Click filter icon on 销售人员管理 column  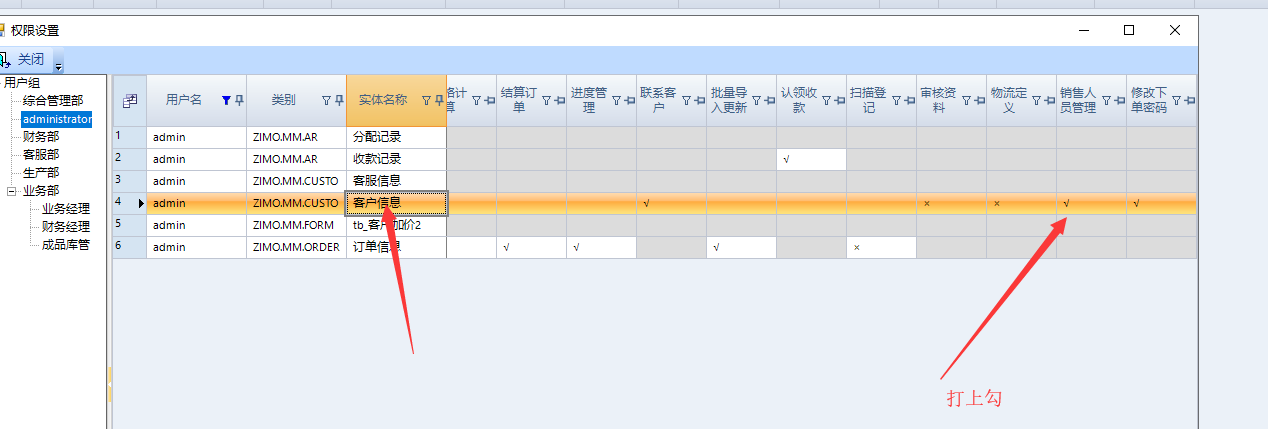(1106, 100)
